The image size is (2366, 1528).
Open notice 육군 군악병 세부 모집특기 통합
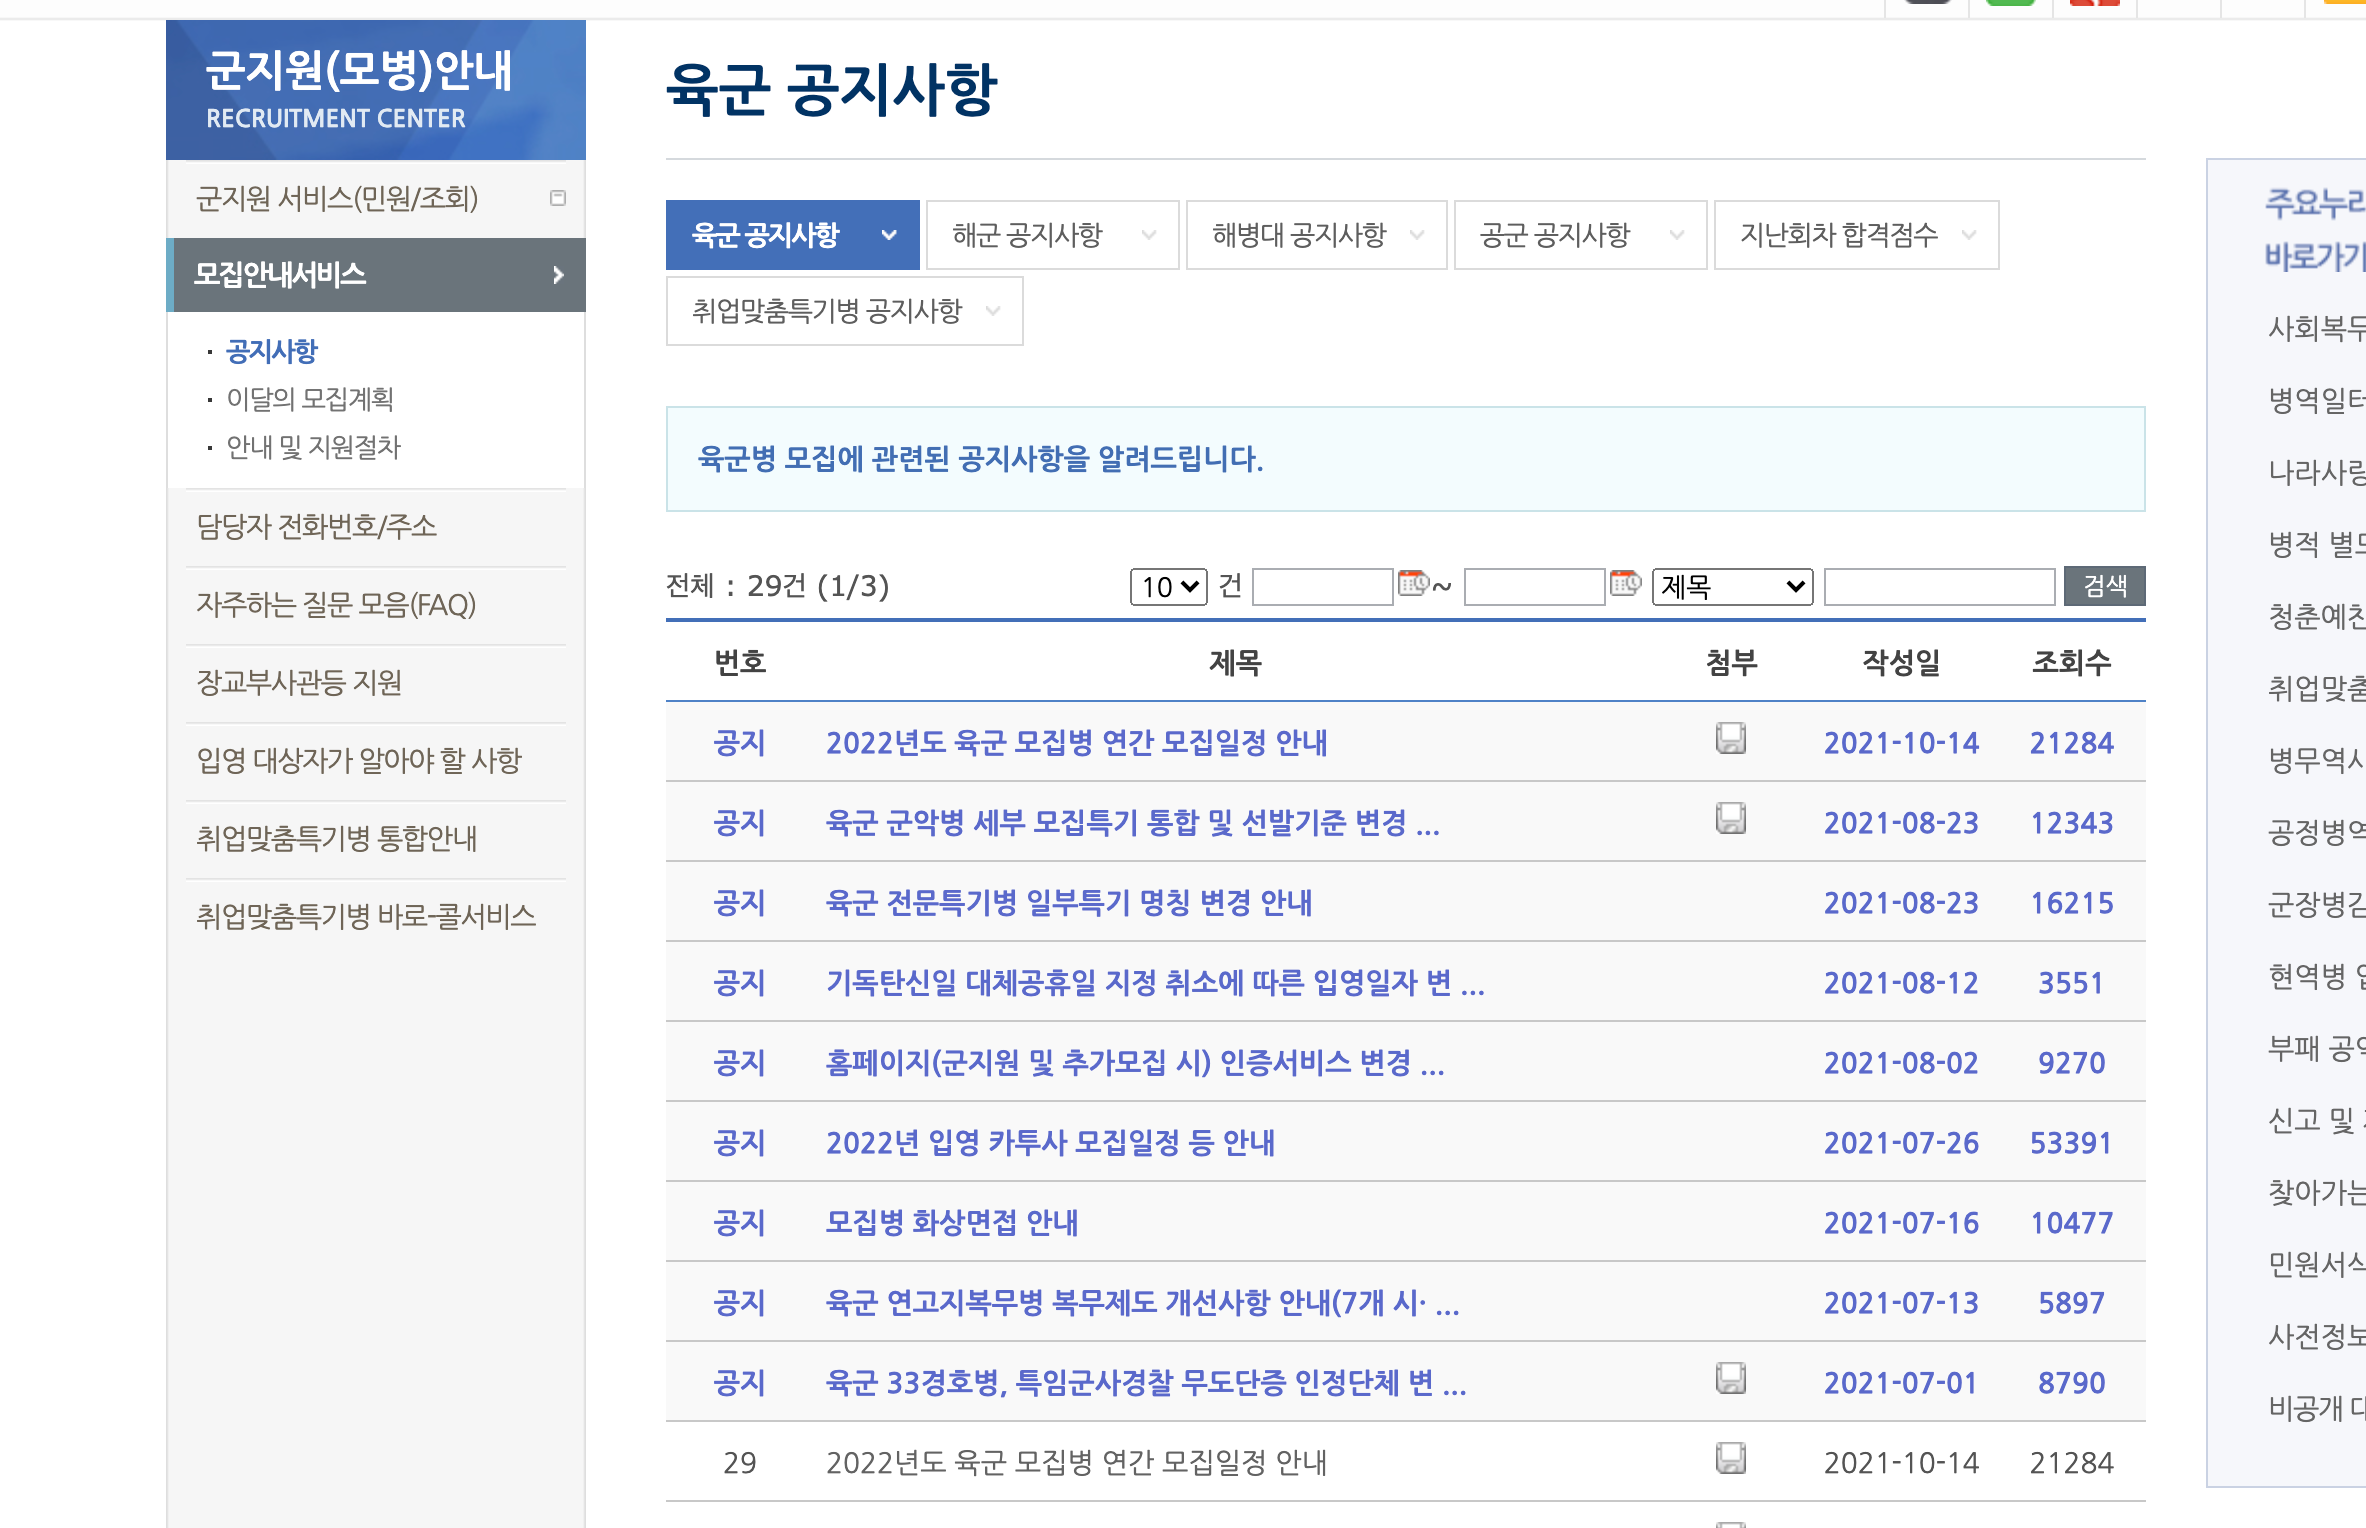[1133, 823]
